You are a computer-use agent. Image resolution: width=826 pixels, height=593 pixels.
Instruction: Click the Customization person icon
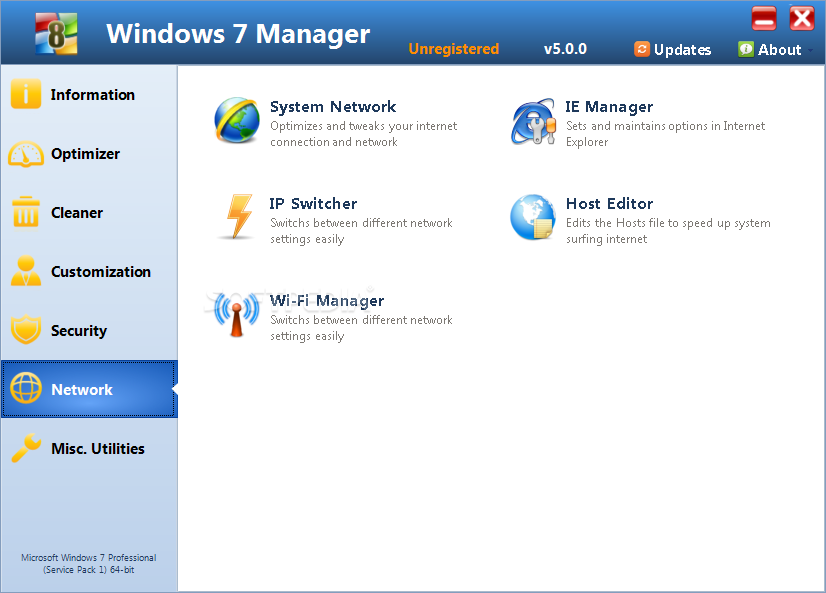pos(25,271)
